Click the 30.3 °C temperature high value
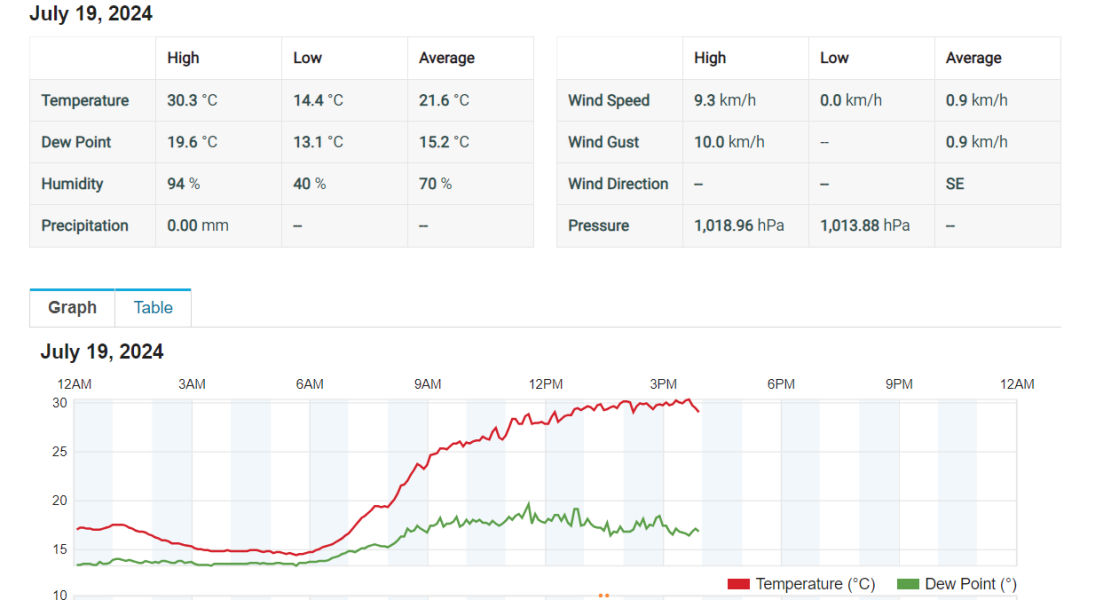Screen dimensions: 1111x600 [192, 100]
